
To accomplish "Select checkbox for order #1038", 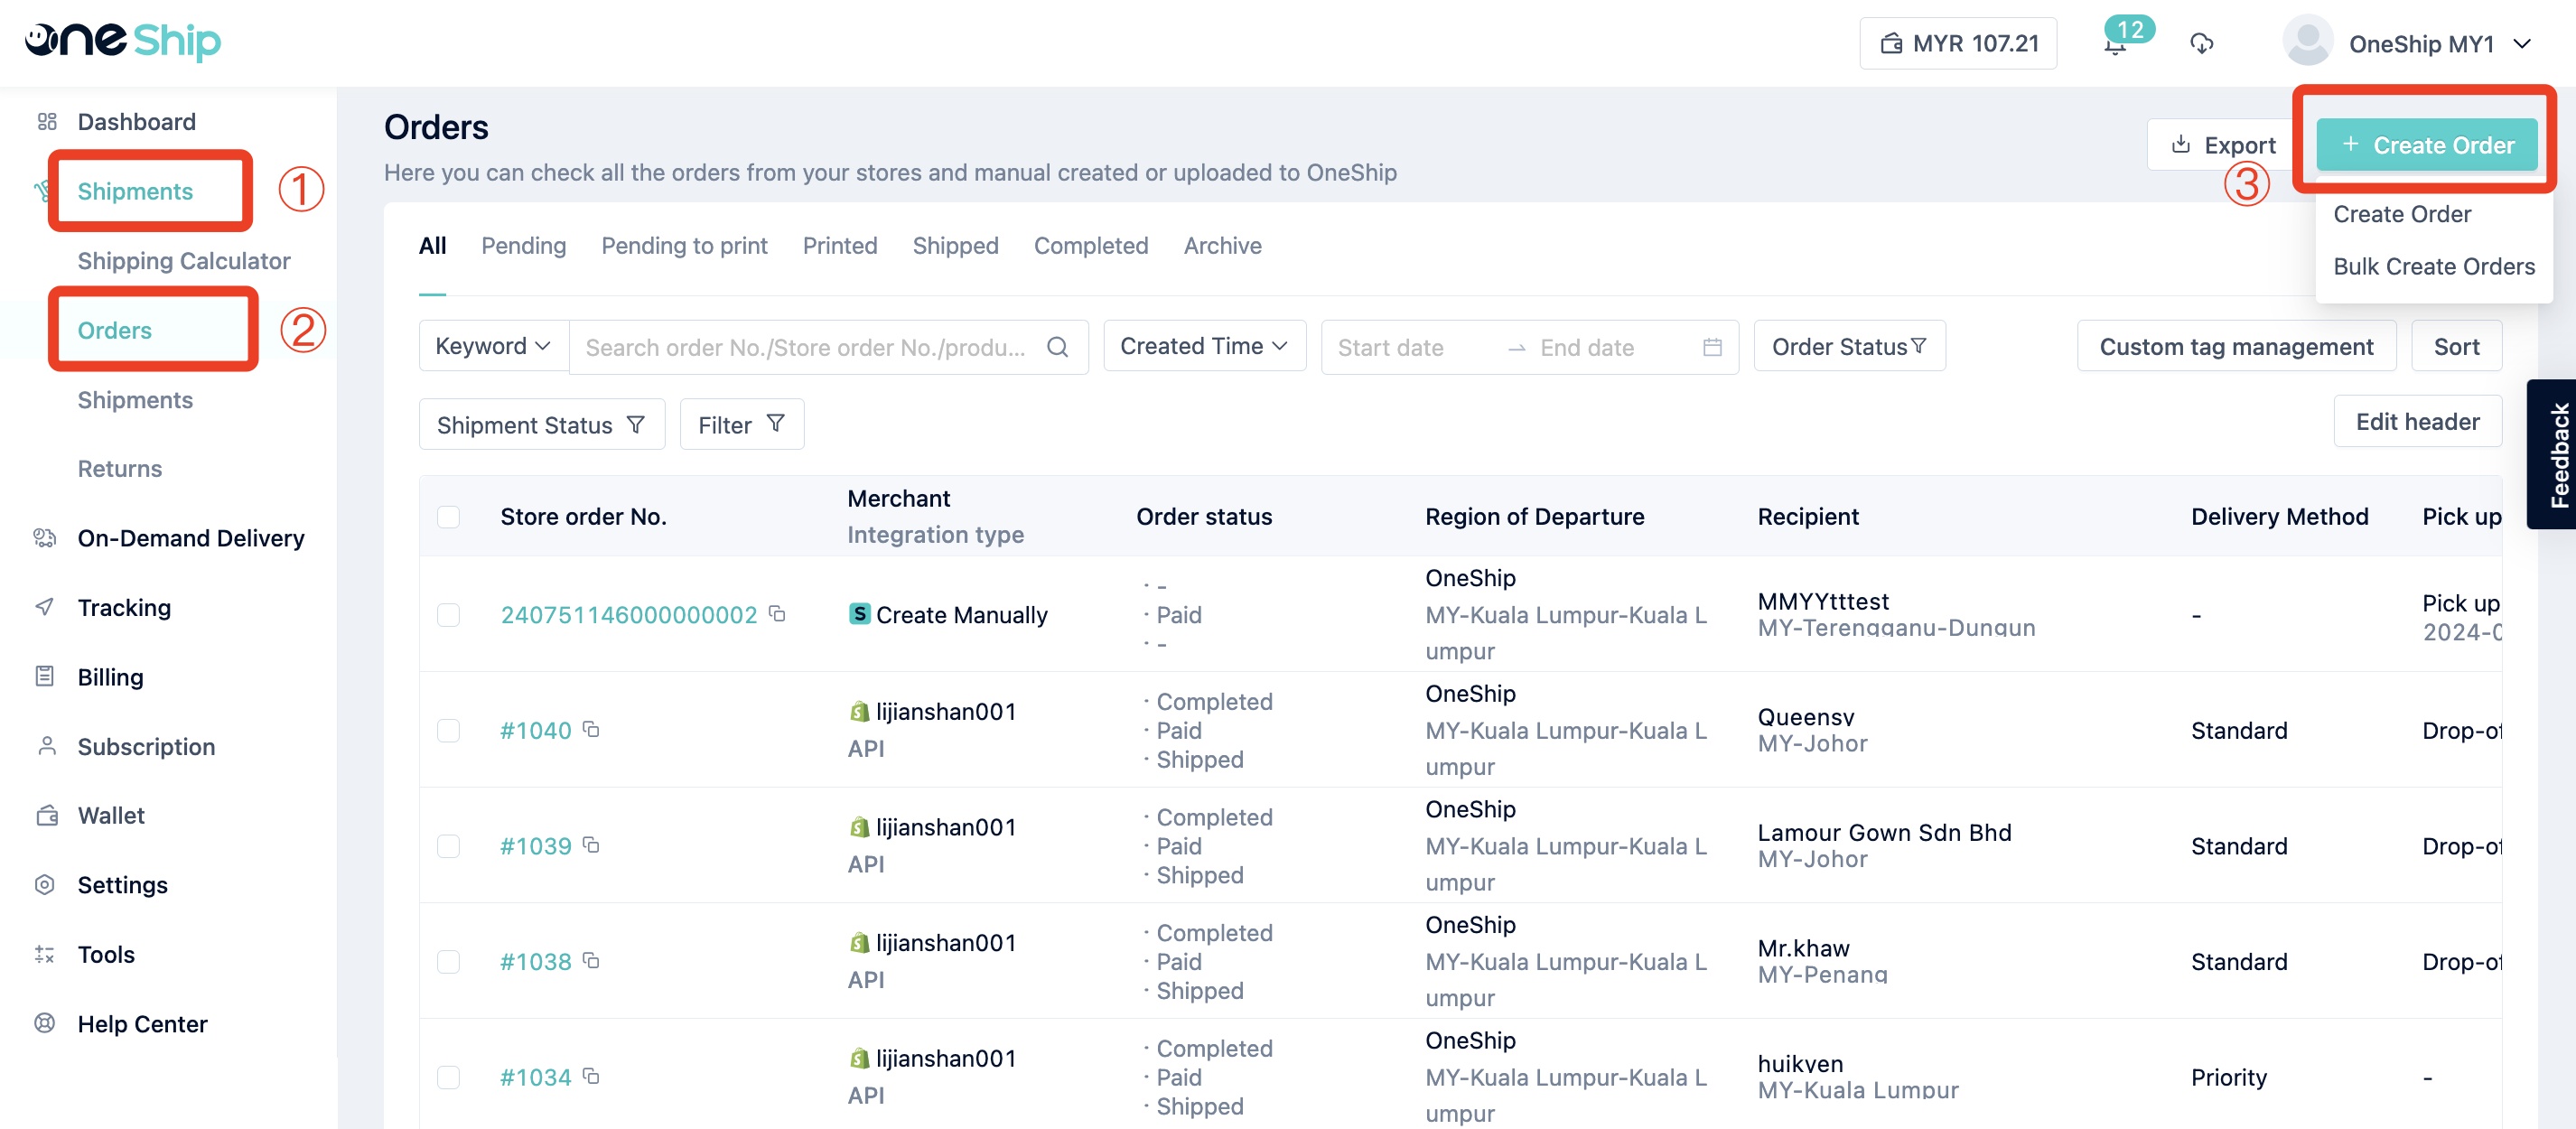I will [x=448, y=962].
